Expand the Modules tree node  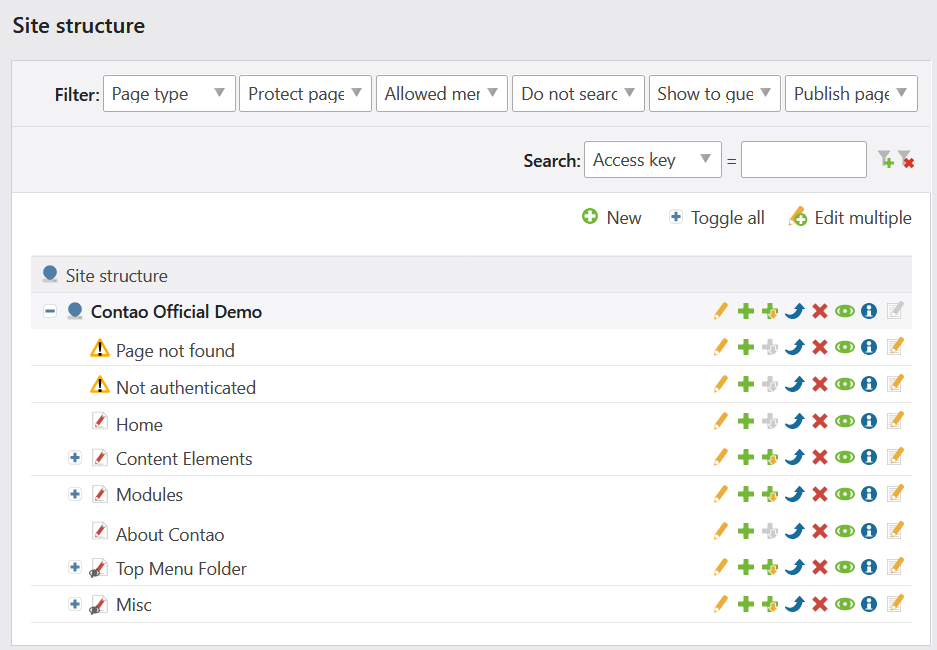click(75, 494)
